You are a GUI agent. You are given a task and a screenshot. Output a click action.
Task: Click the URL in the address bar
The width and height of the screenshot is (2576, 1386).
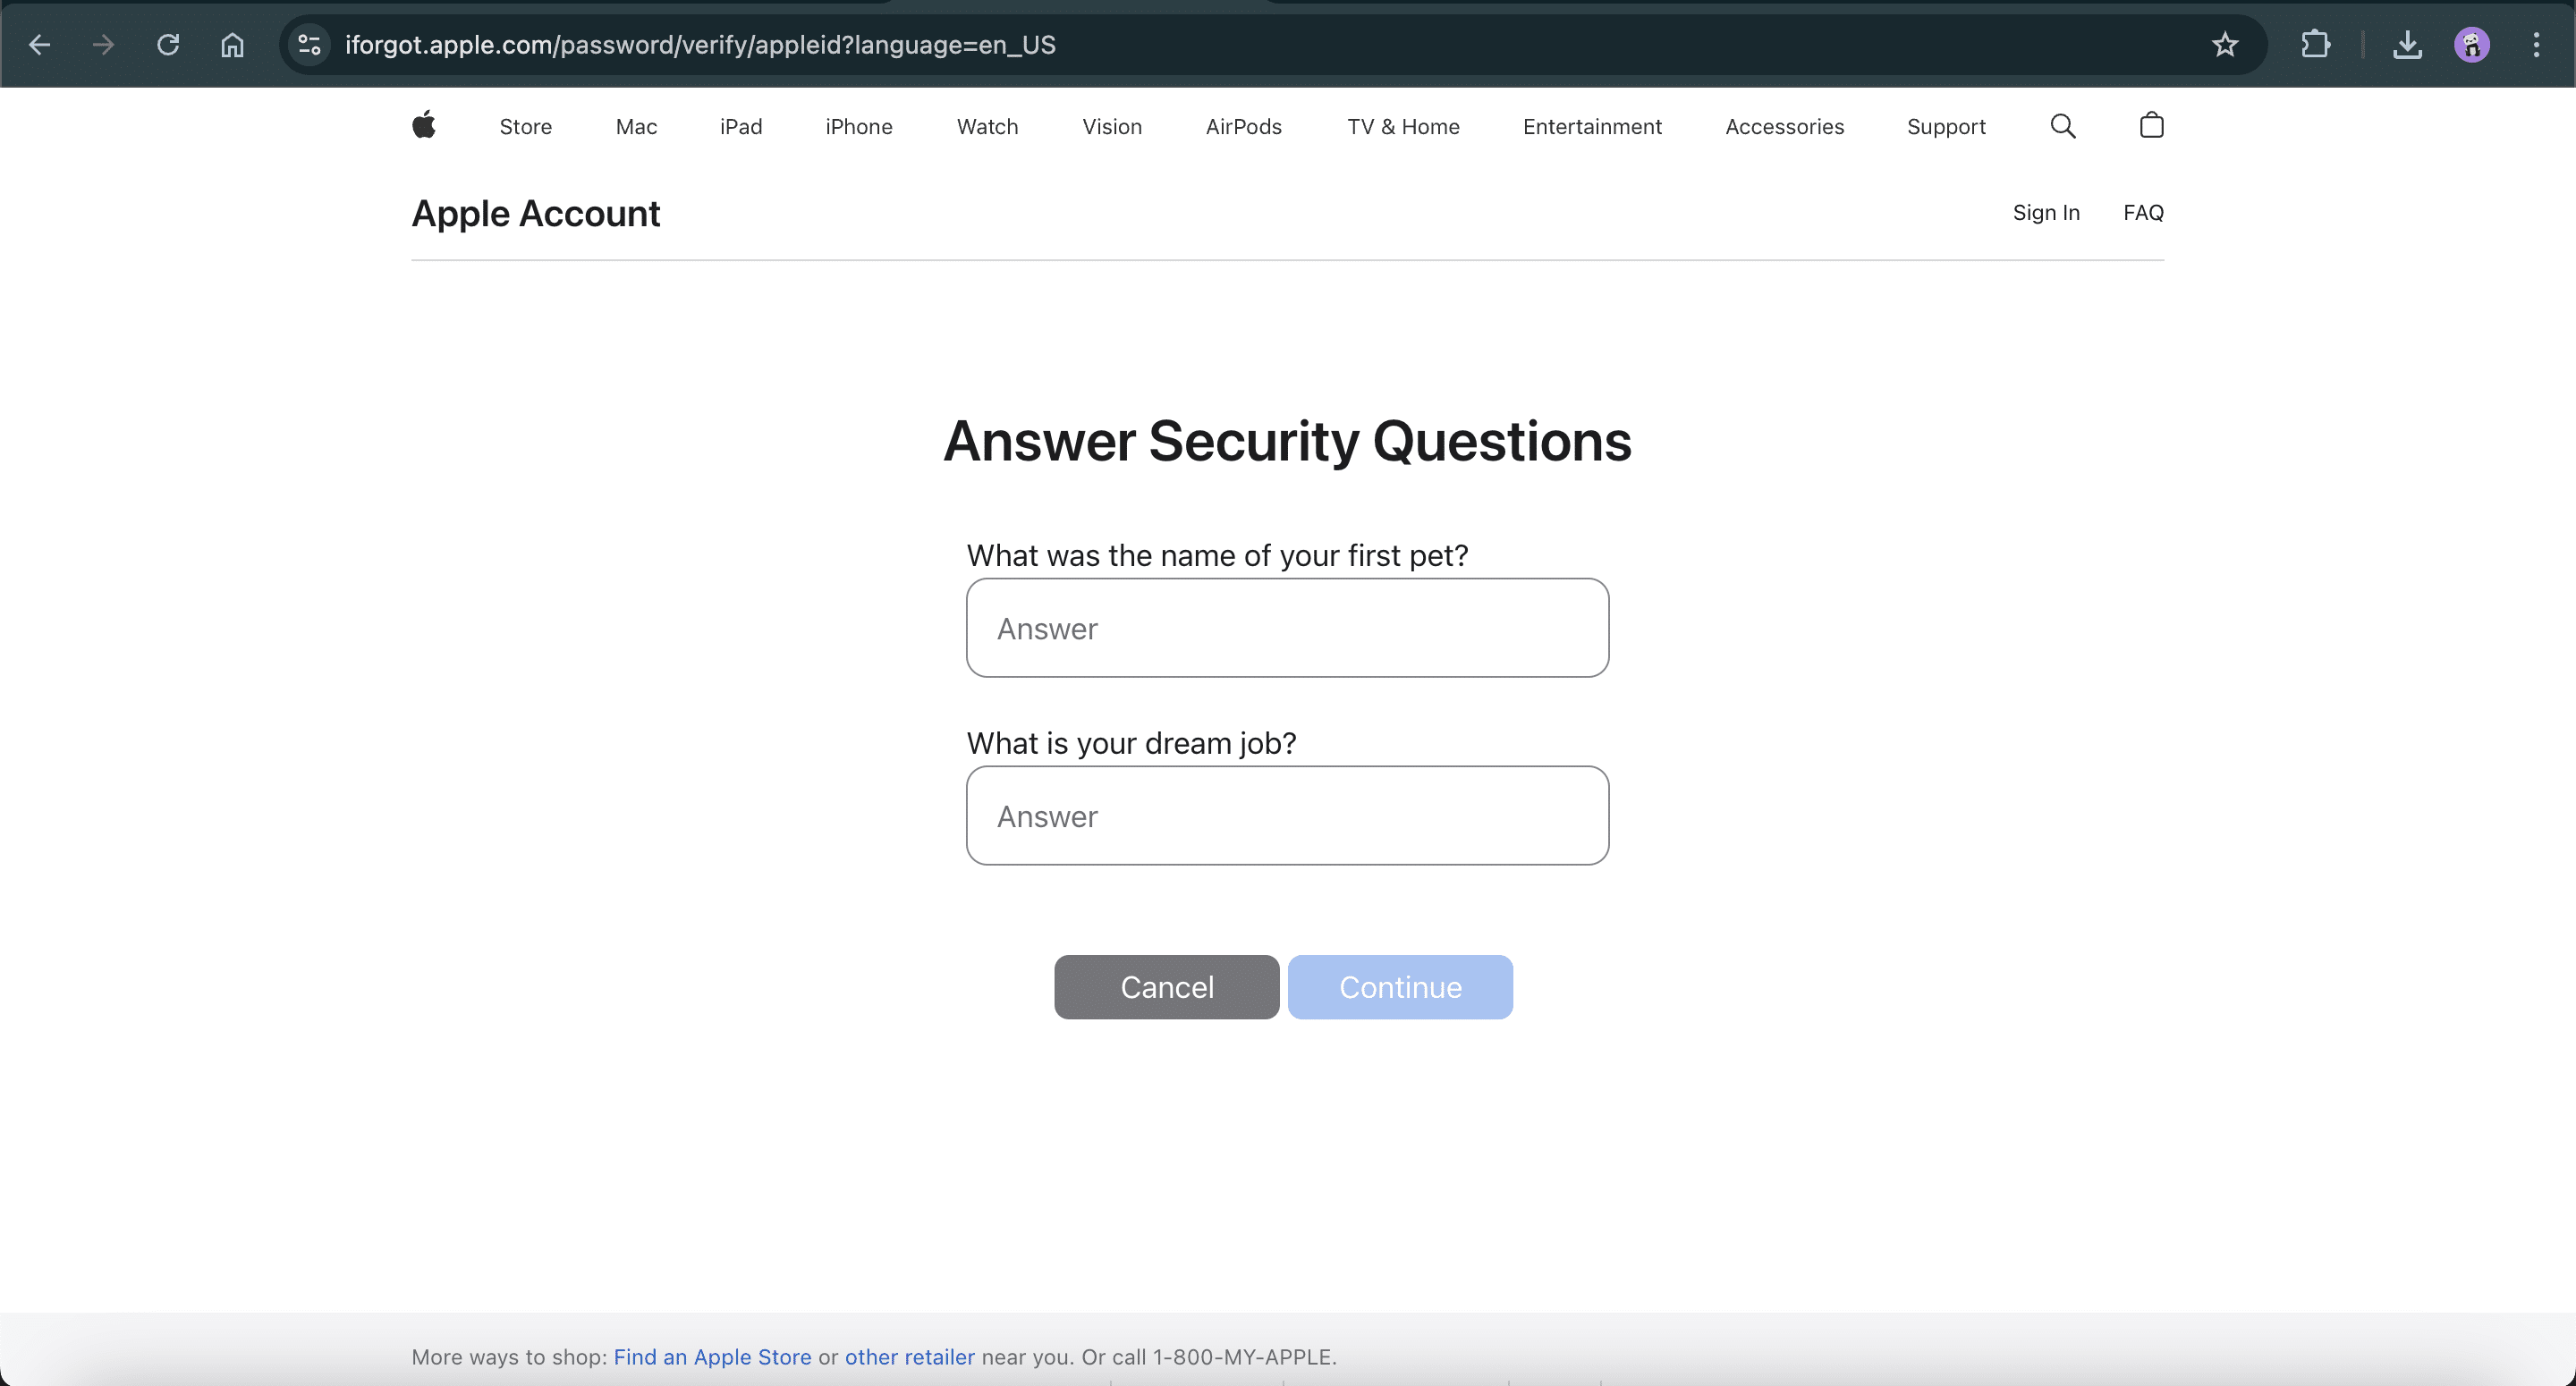coord(700,45)
